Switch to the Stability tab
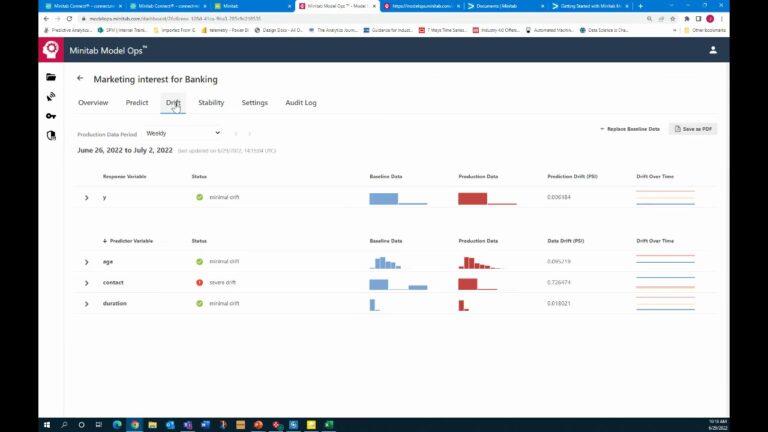The height and width of the screenshot is (432, 768). [211, 102]
